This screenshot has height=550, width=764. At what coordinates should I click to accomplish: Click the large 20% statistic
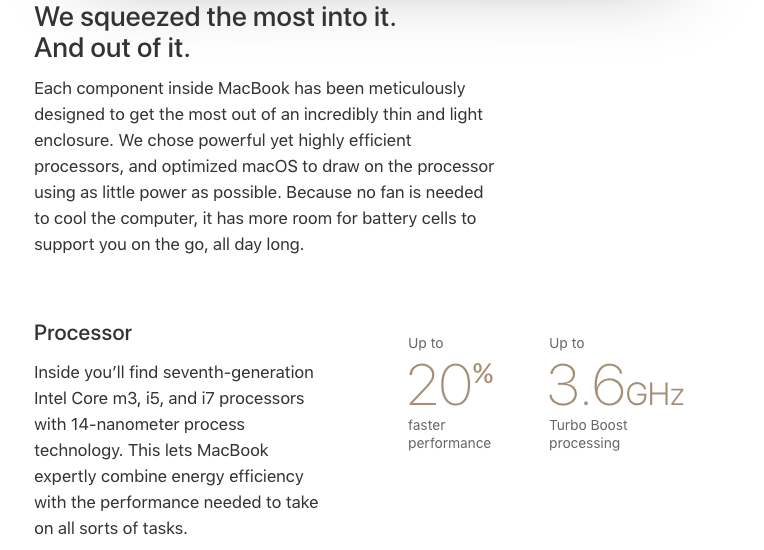click(x=450, y=384)
